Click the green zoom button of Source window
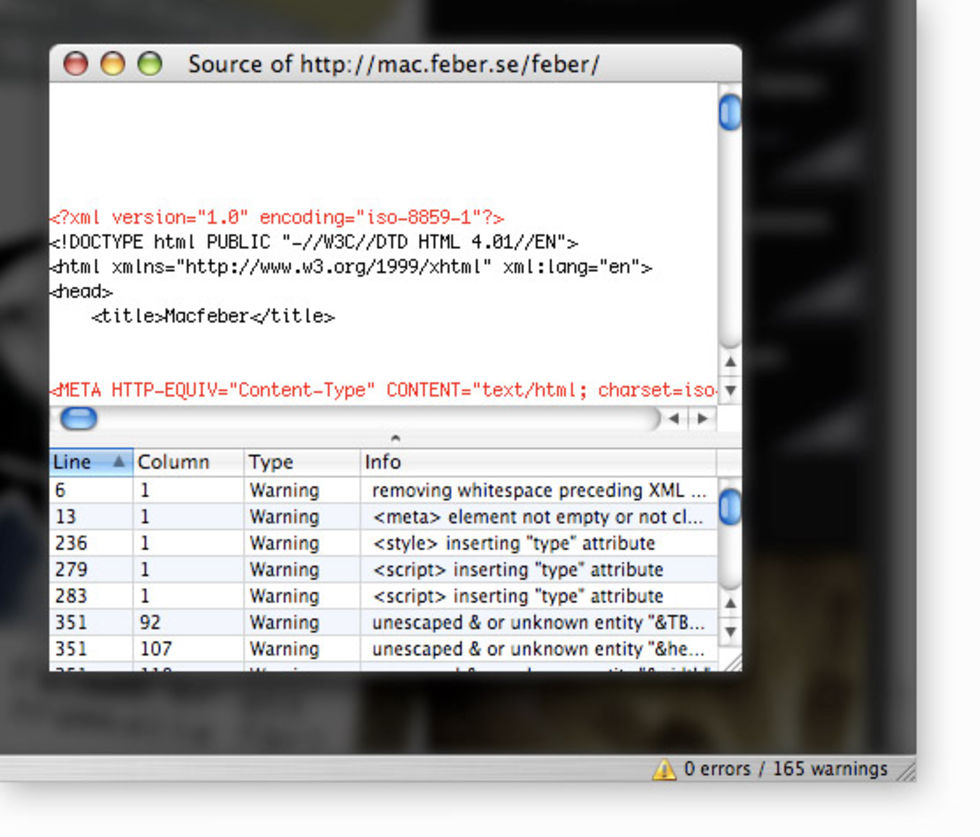The image size is (980, 837). click(149, 64)
